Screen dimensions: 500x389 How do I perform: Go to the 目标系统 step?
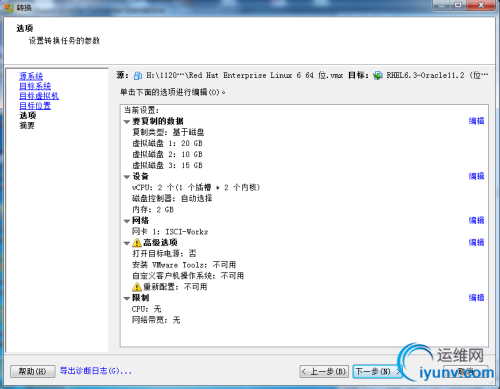tap(35, 86)
